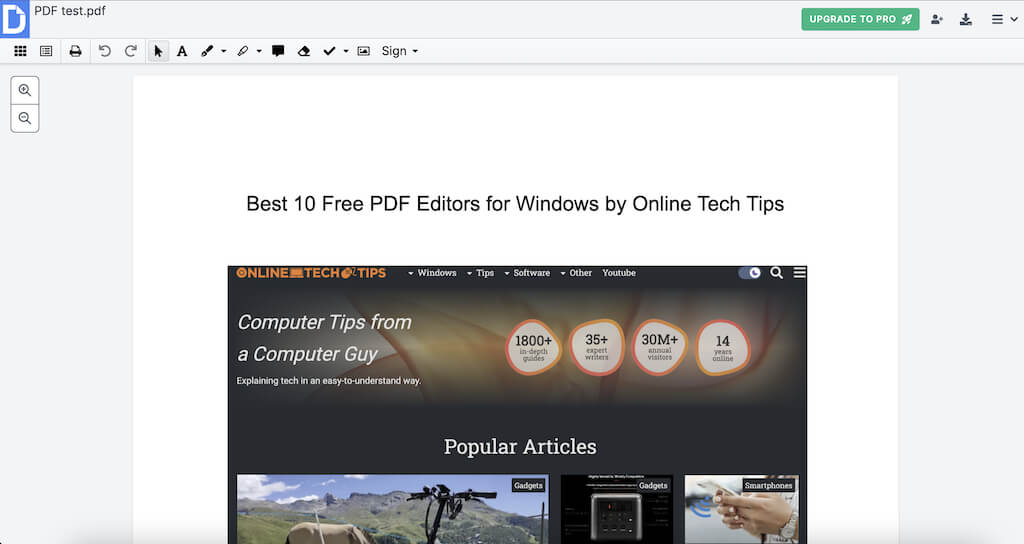Select the draw brush tool
Viewport: 1024px width, 544px height.
point(207,51)
